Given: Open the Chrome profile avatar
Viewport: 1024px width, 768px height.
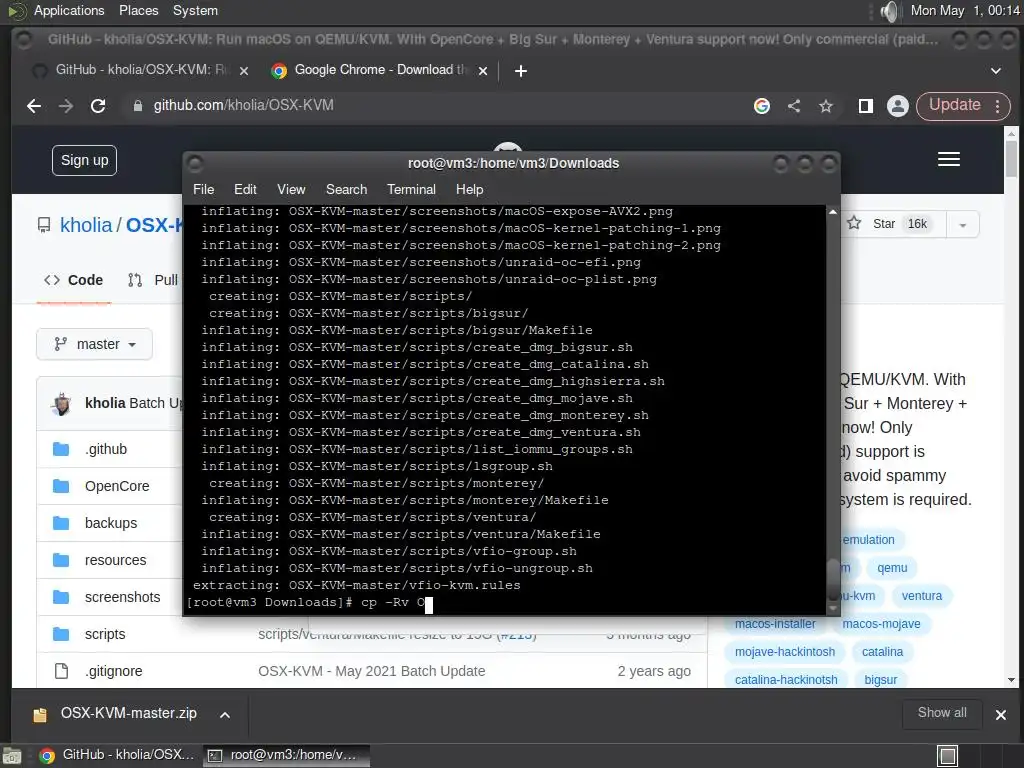Looking at the screenshot, I should tap(898, 106).
